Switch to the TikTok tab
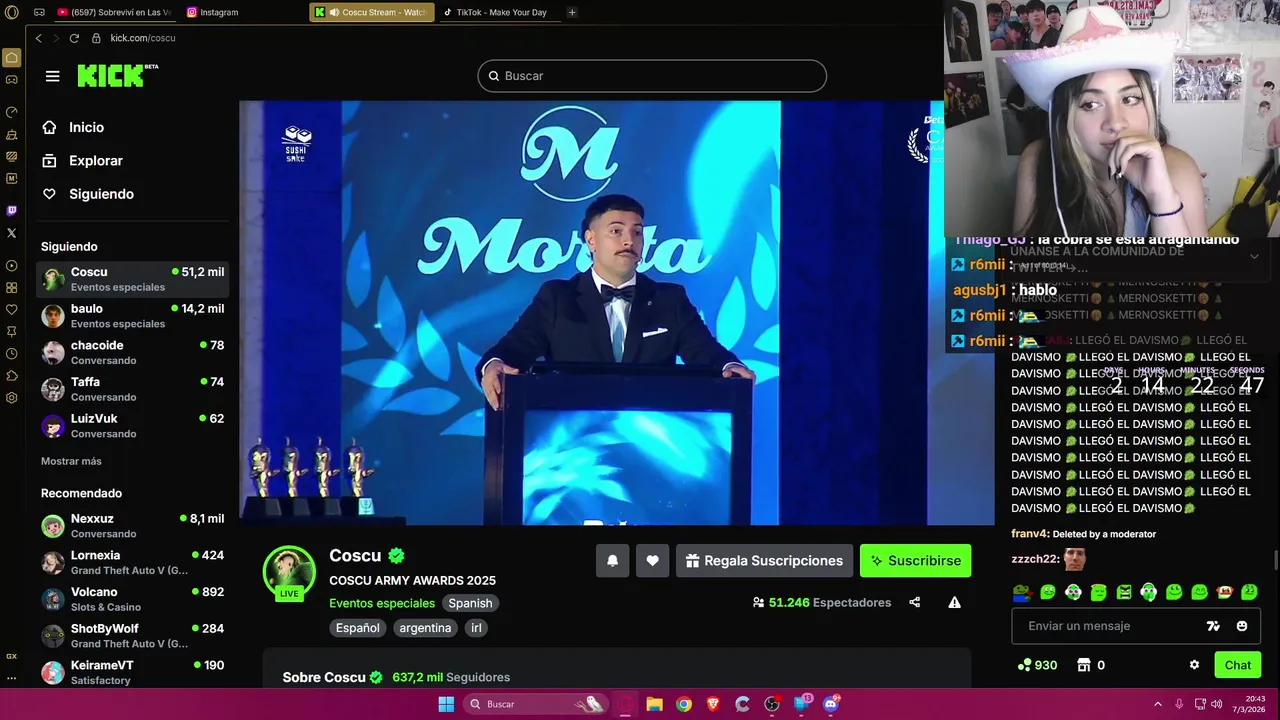Screen dimensions: 1280x720 click(x=498, y=12)
